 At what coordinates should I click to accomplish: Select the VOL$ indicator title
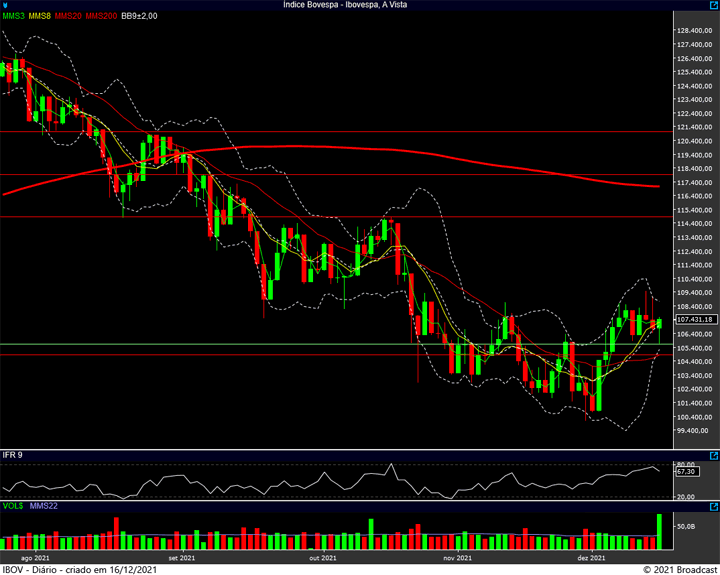click(13, 506)
